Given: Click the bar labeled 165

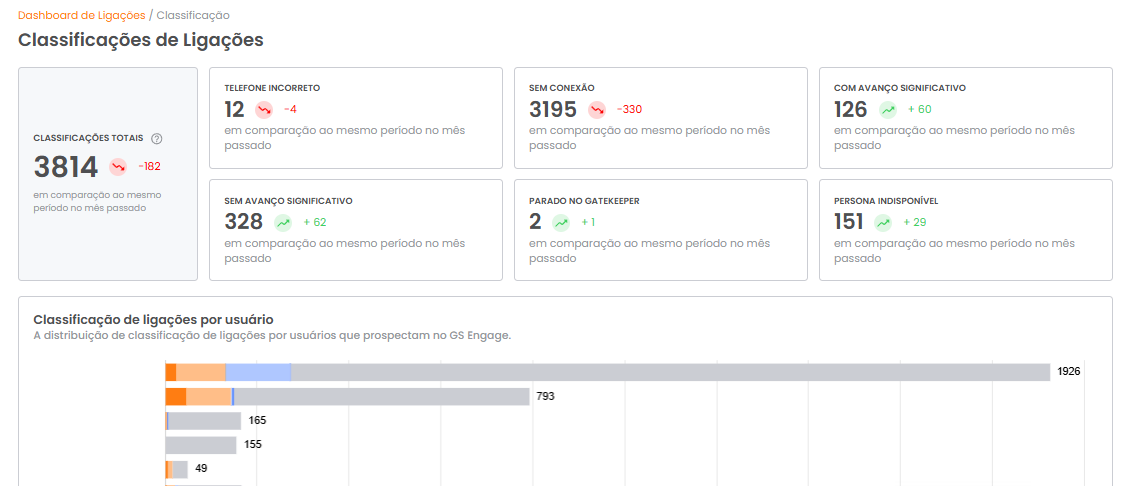Looking at the screenshot, I should [203, 421].
